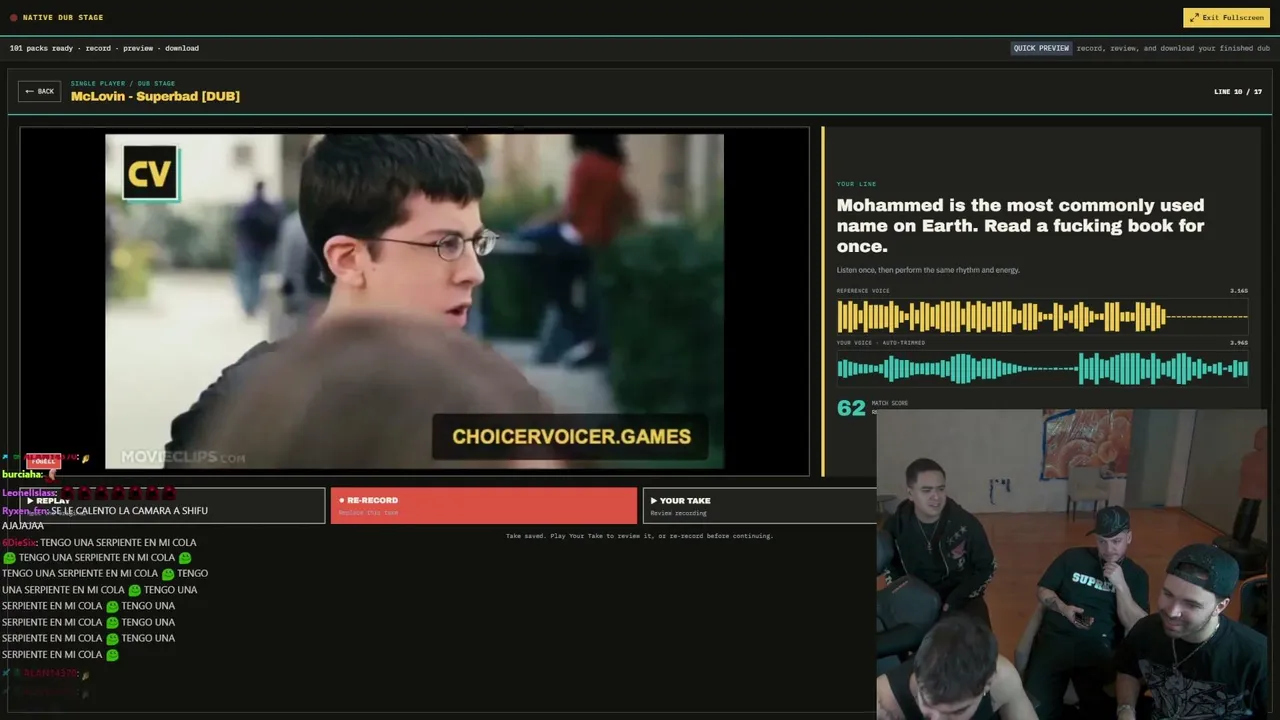Click the 62 match score number
Viewport: 1280px width, 720px height.
851,408
